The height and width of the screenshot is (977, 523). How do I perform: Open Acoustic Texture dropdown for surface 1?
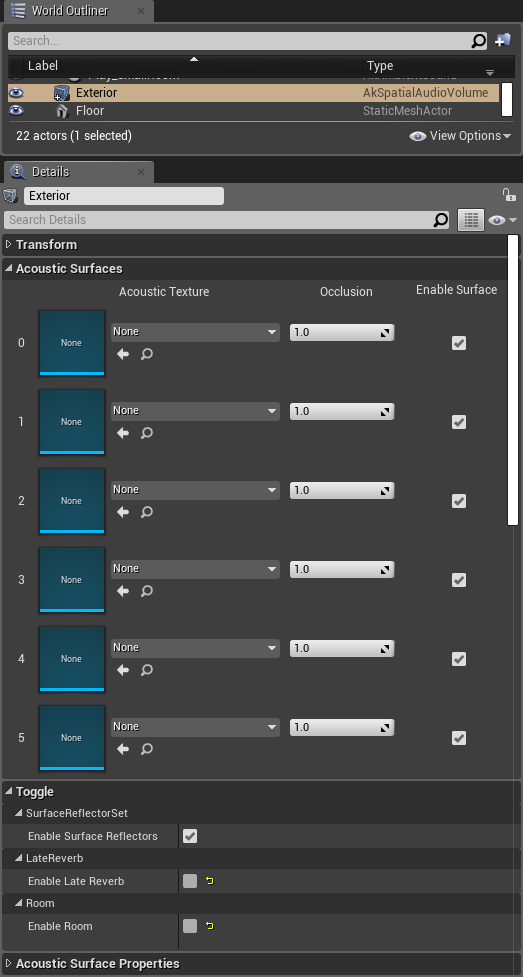click(x=195, y=411)
